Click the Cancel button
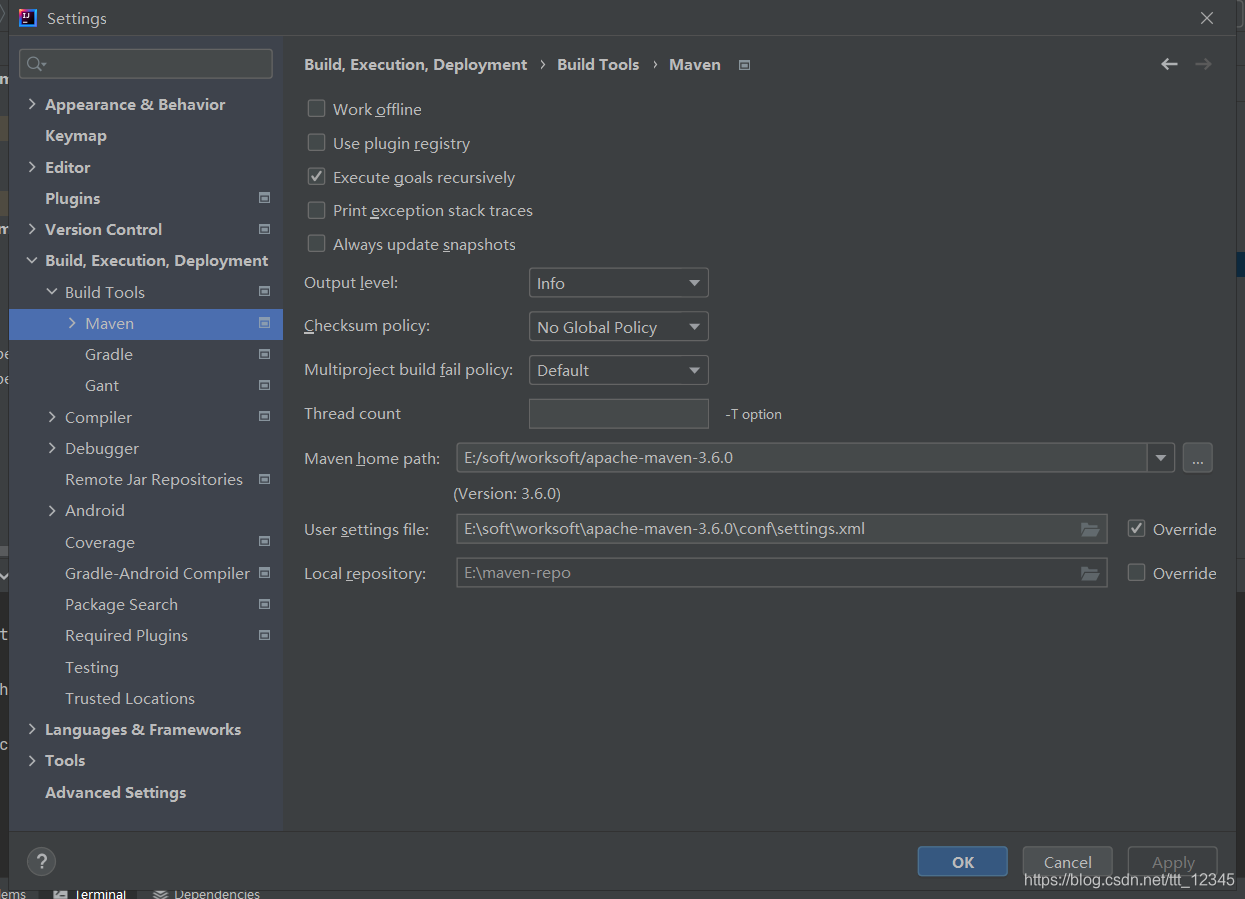The image size is (1245, 899). pyautogui.click(x=1067, y=862)
